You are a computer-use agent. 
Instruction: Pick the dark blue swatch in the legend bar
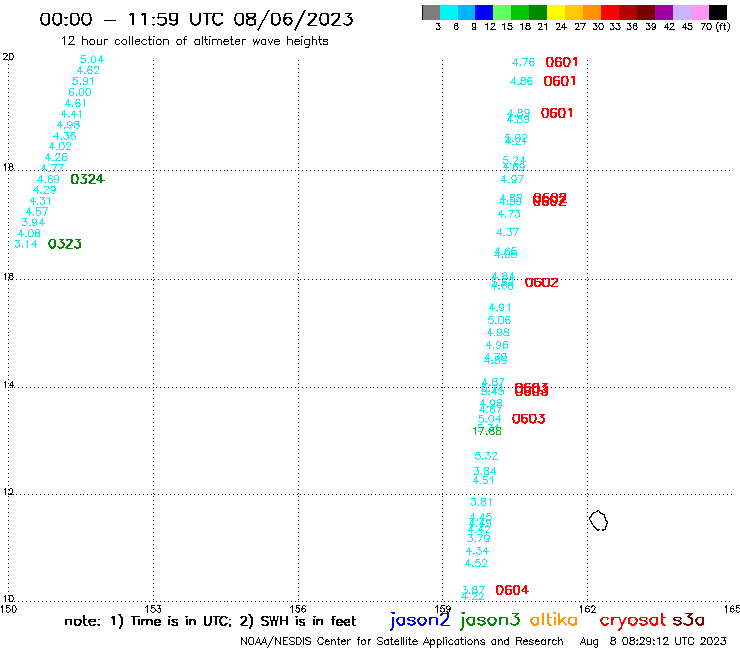point(484,13)
